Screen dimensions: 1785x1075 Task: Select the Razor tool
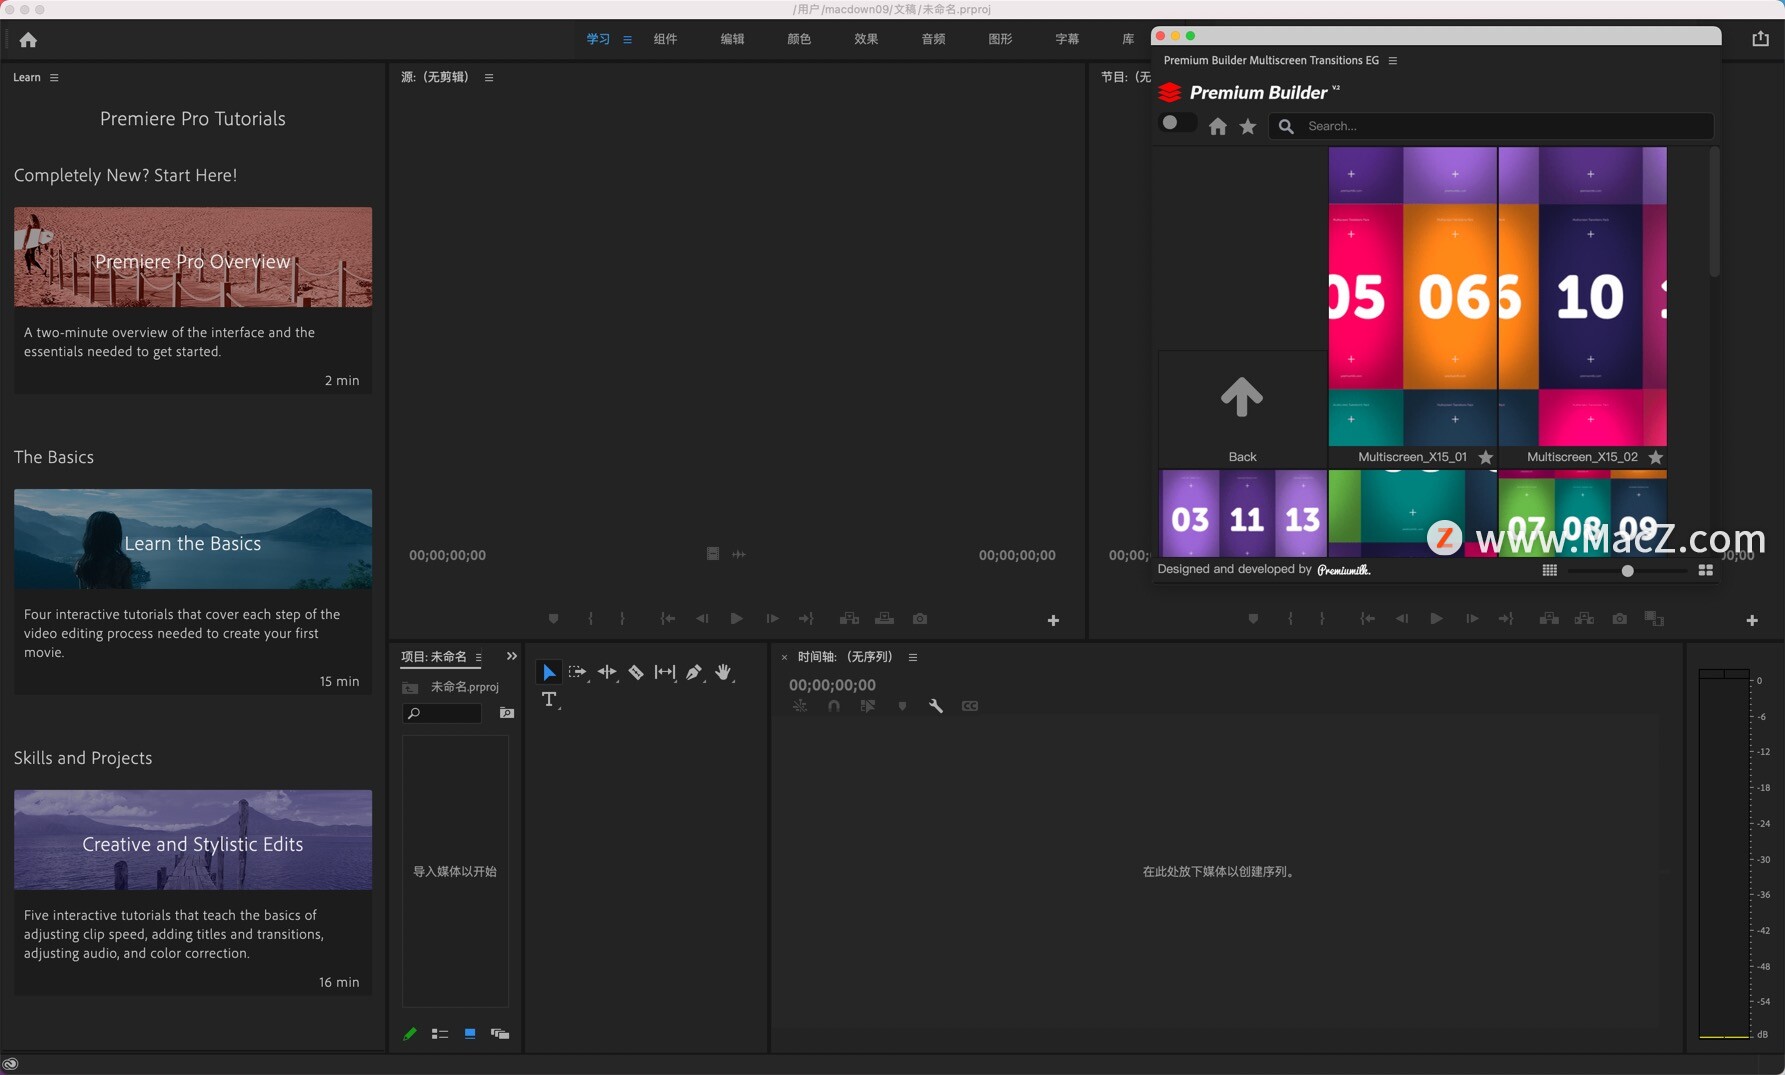[635, 672]
